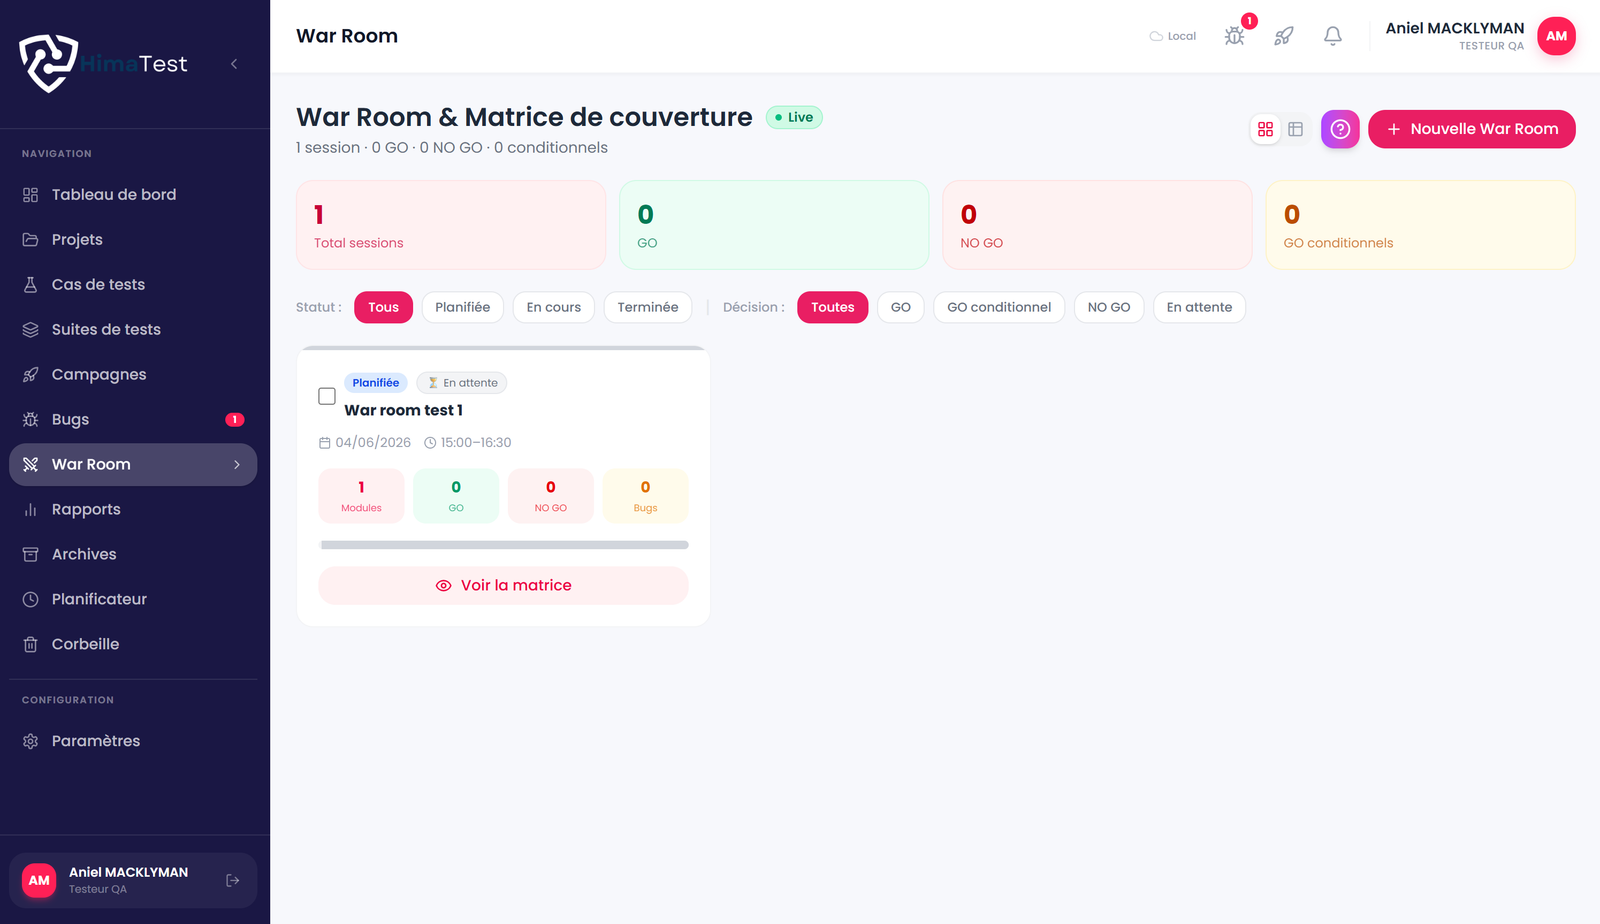Viewport: 1600px width, 924px height.
Task: Click Voir la matrice button
Action: [504, 585]
